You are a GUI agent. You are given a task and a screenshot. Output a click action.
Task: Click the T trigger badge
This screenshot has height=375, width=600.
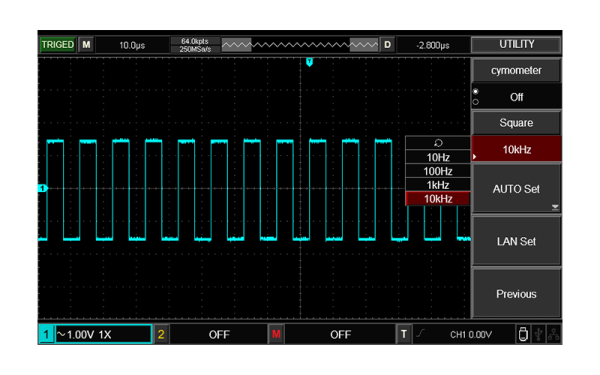coord(404,334)
